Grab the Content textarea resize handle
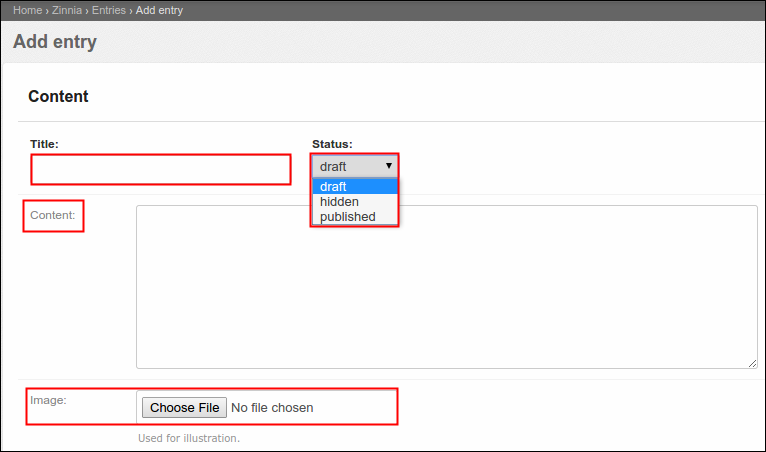The width and height of the screenshot is (766, 452). tap(753, 364)
